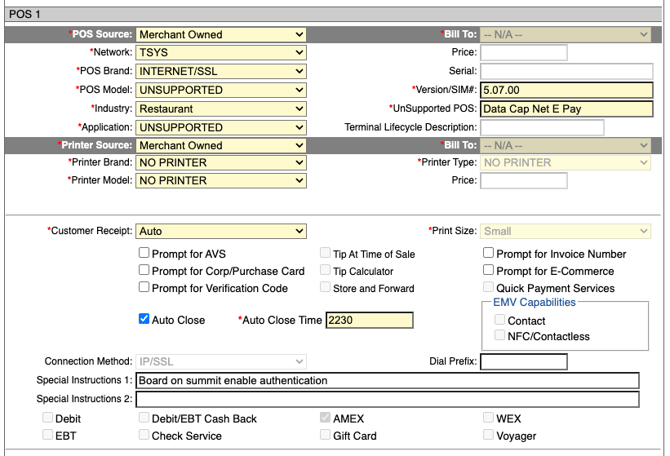The width and height of the screenshot is (670, 456).
Task: Open the POS Source dropdown
Action: [x=221, y=34]
